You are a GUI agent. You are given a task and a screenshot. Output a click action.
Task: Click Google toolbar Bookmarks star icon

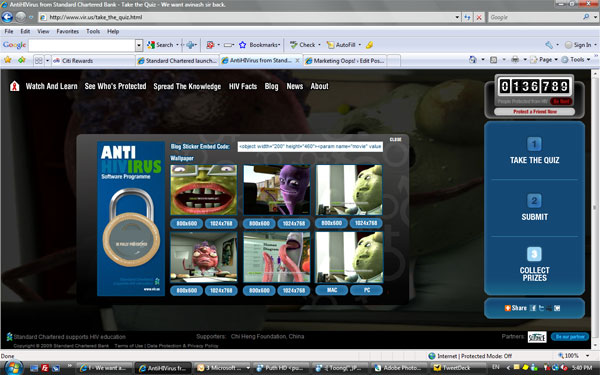(242, 45)
